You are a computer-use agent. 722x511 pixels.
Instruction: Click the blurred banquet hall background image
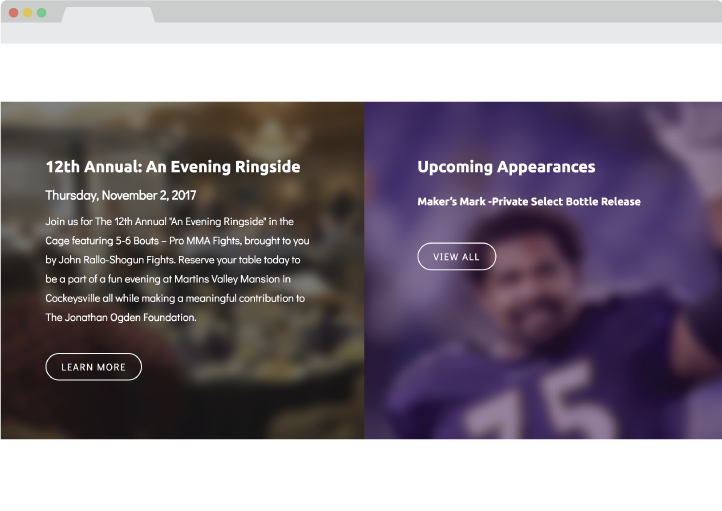[x=182, y=270]
